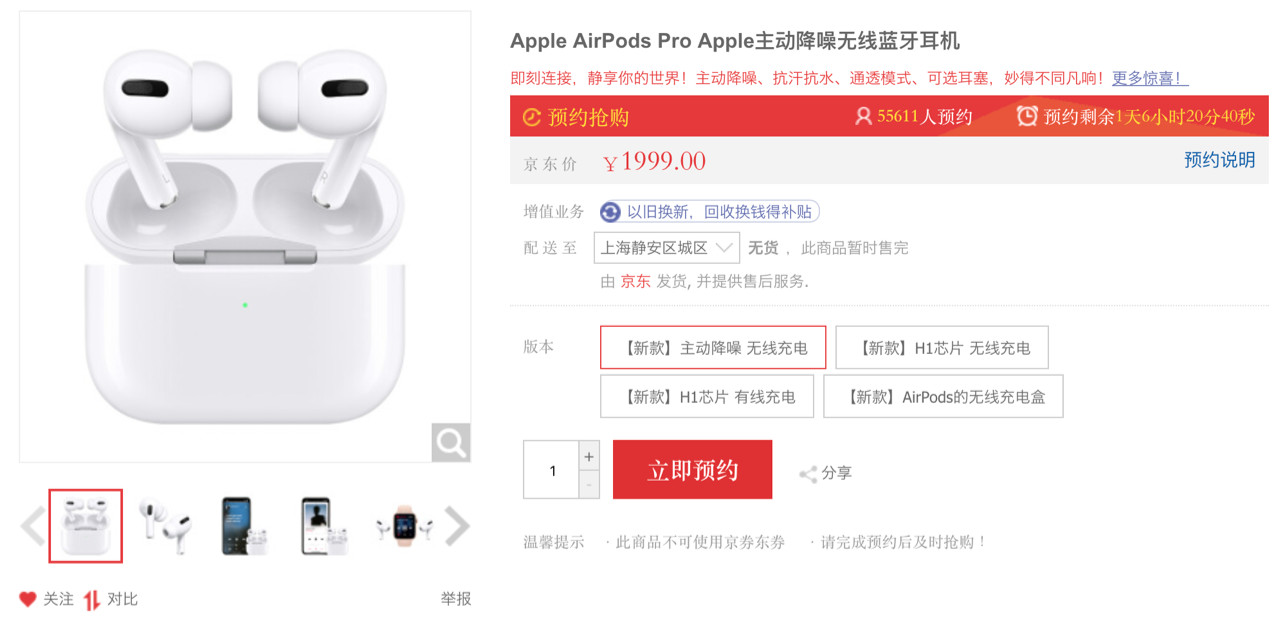
Task: Select the 【新款】AirPods的无线充电盒 version
Action: tap(942, 396)
